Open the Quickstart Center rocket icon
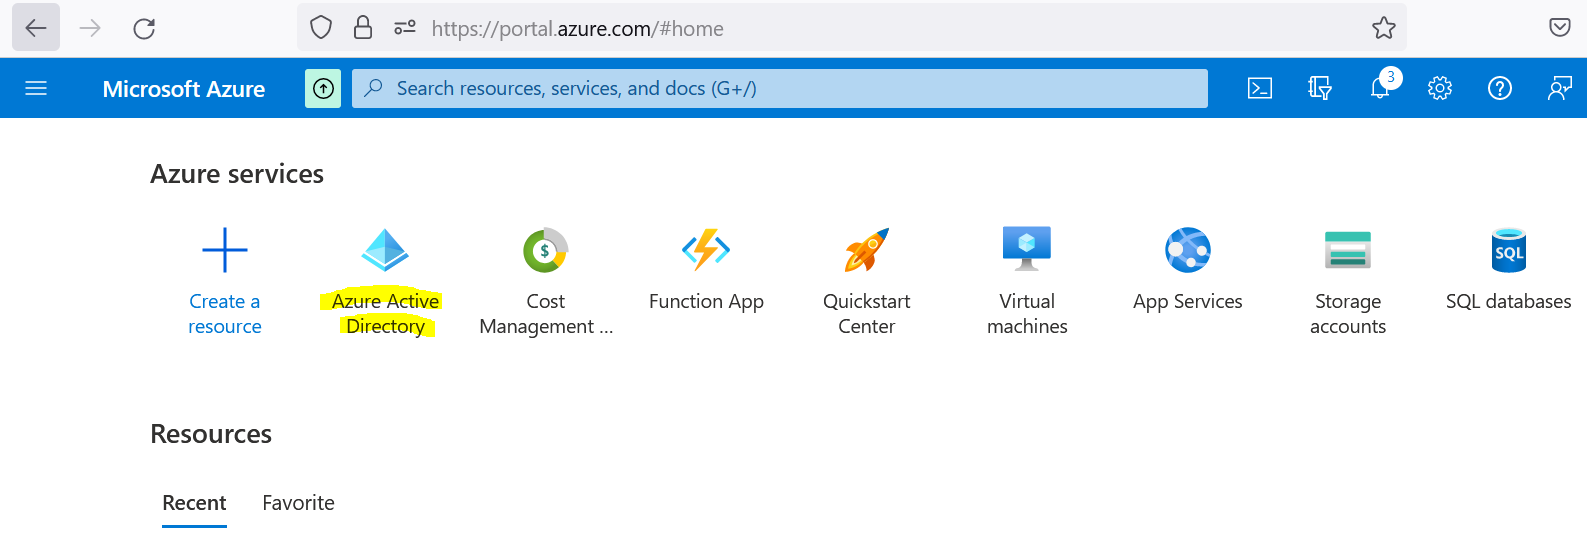The width and height of the screenshot is (1587, 554). (866, 250)
